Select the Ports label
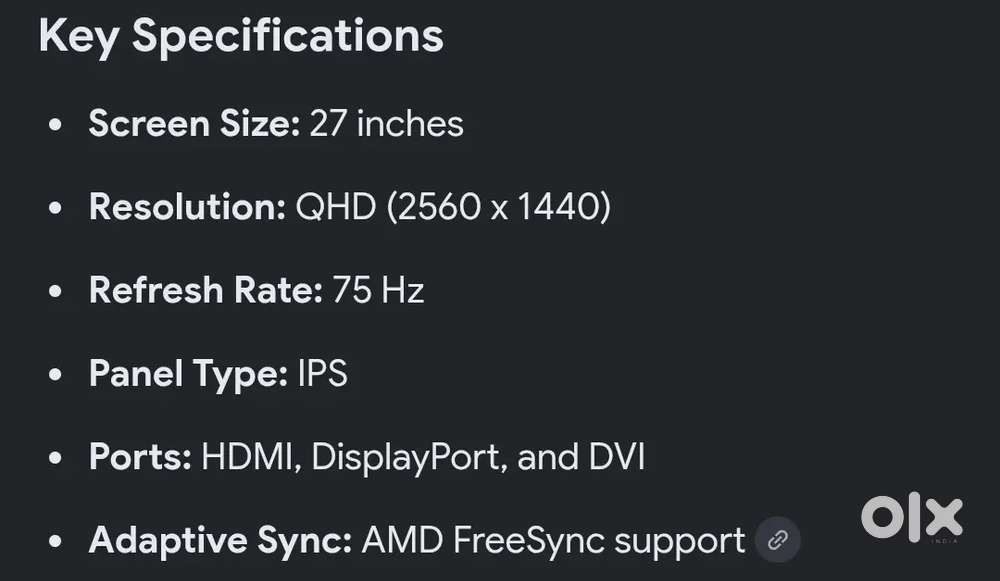 [140, 457]
